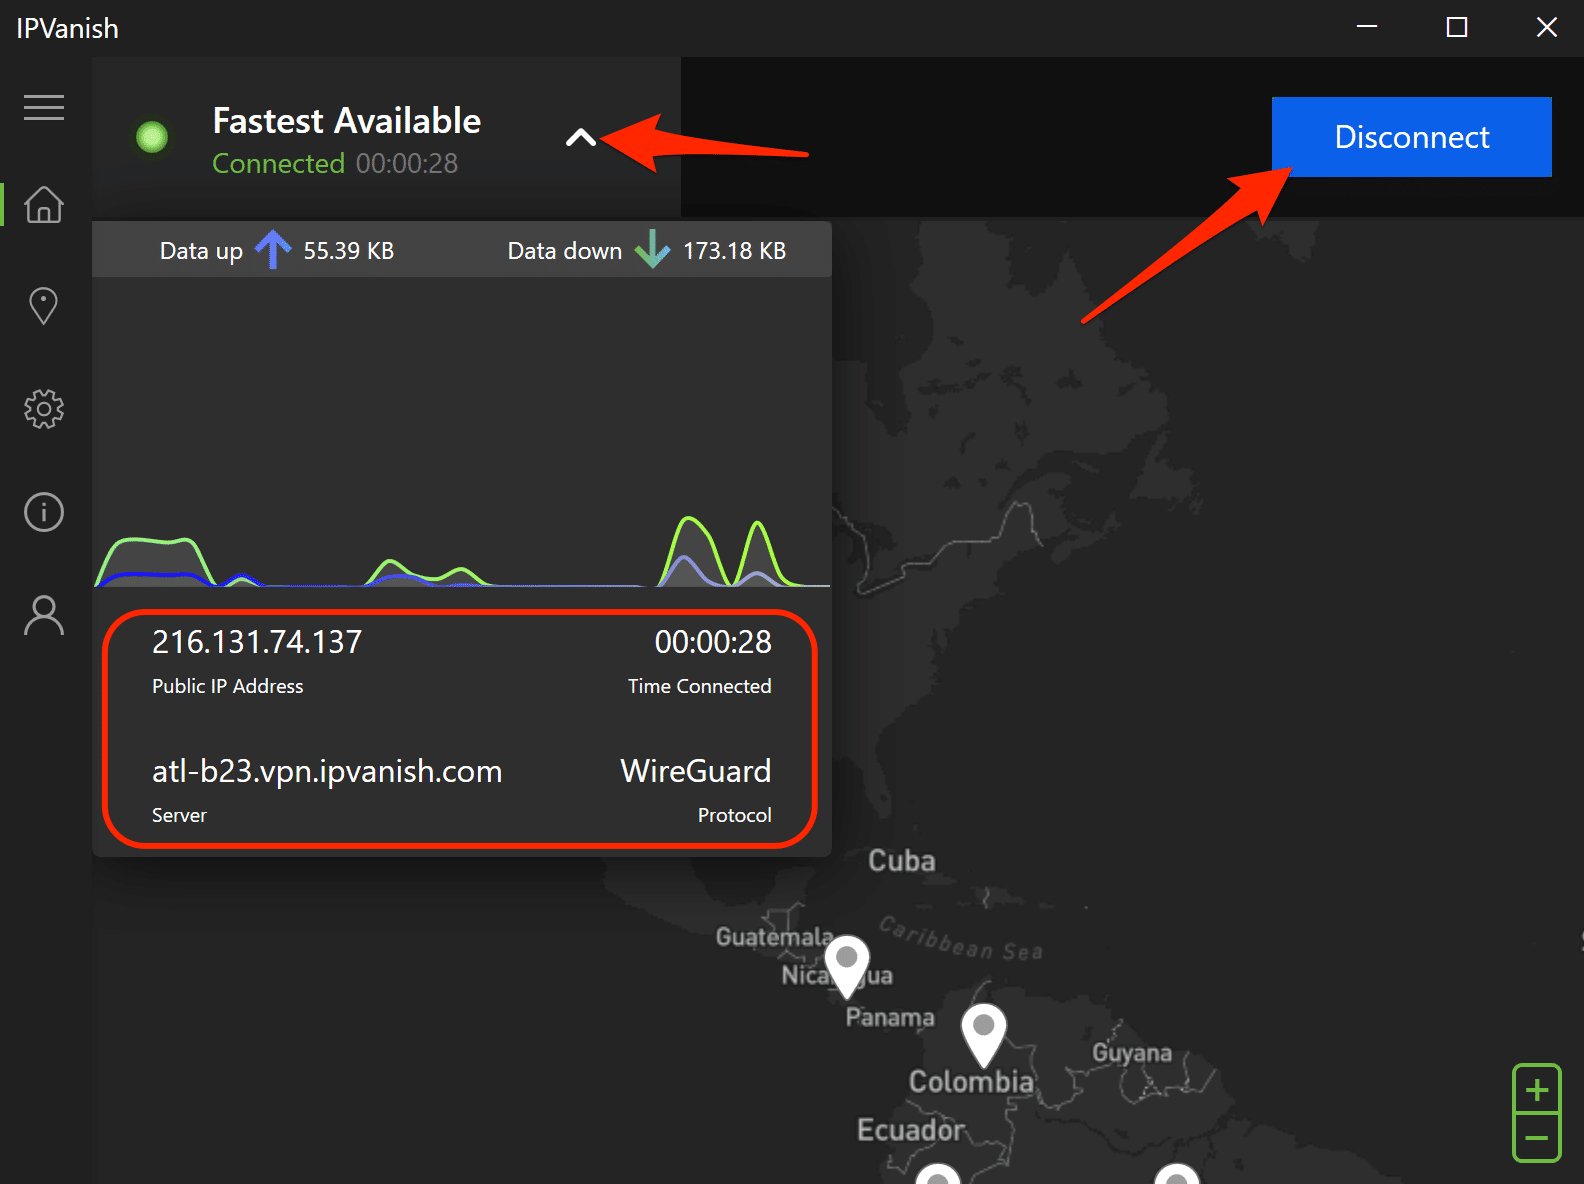1584x1184 pixels.
Task: Select the map pin over Nicaragua
Action: click(x=847, y=966)
